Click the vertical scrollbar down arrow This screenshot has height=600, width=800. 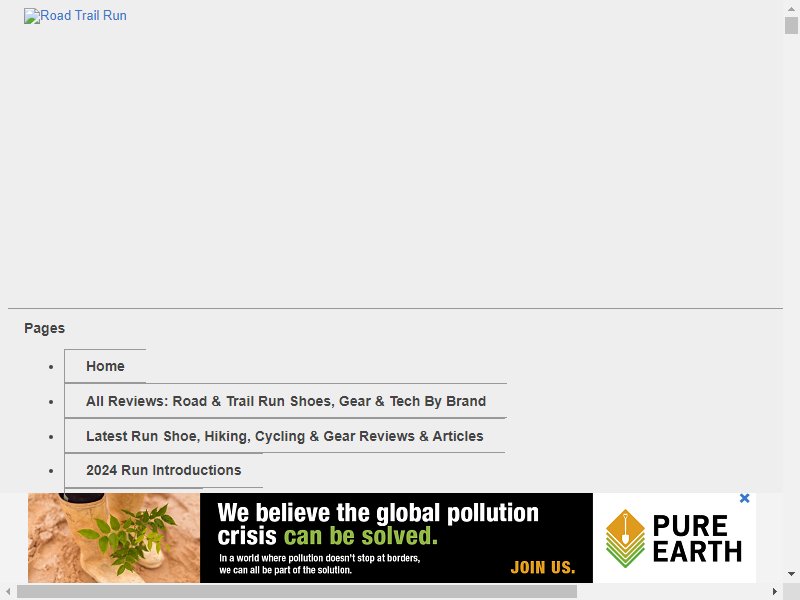click(791, 574)
